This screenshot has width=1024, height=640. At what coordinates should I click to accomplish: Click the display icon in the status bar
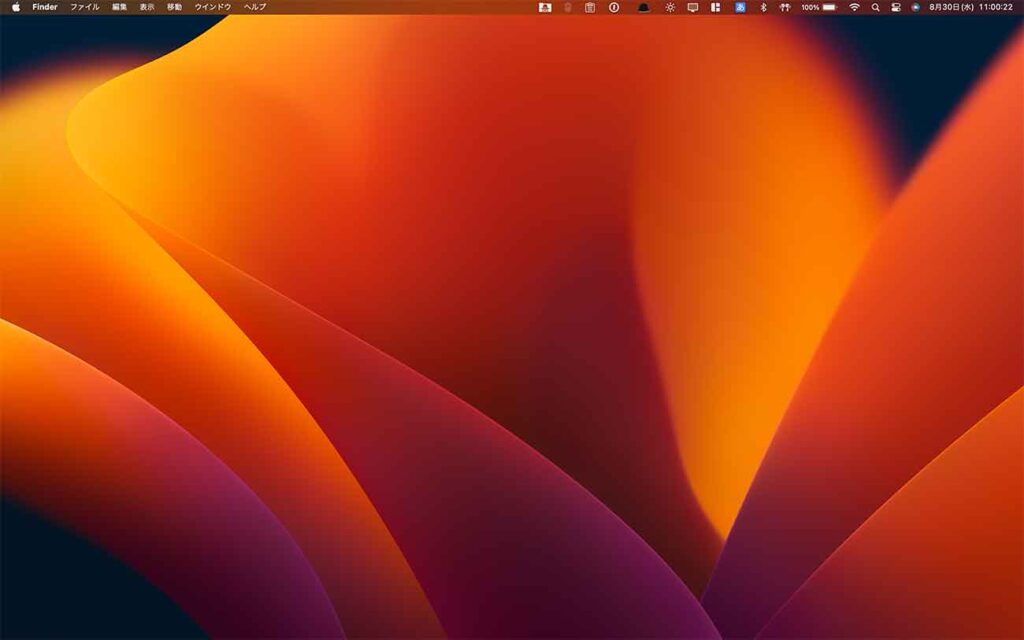(x=693, y=9)
